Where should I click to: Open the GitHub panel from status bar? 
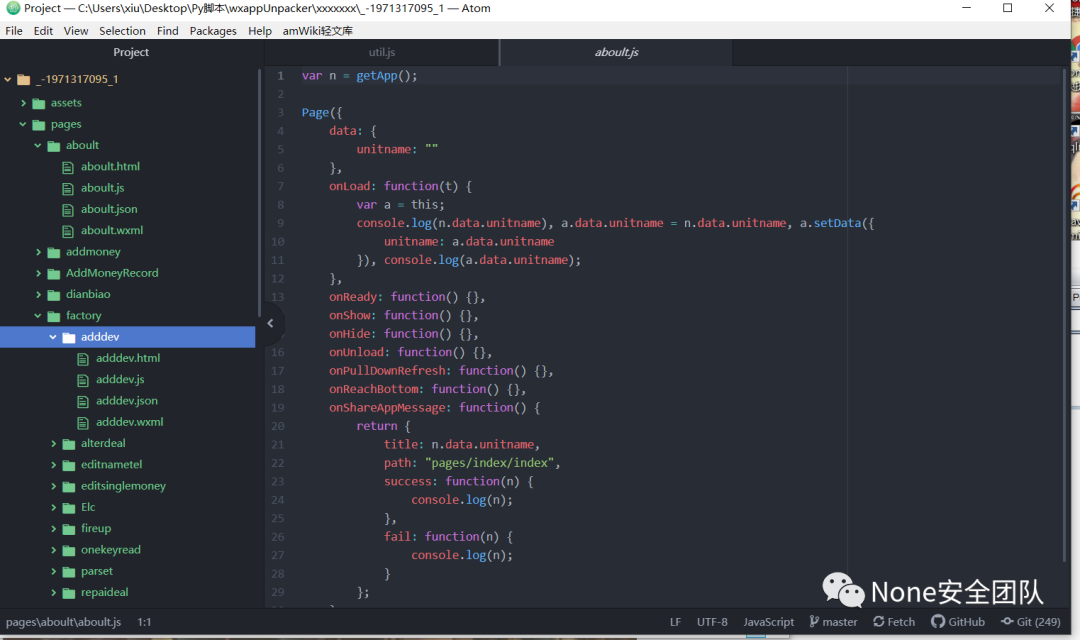(x=958, y=622)
